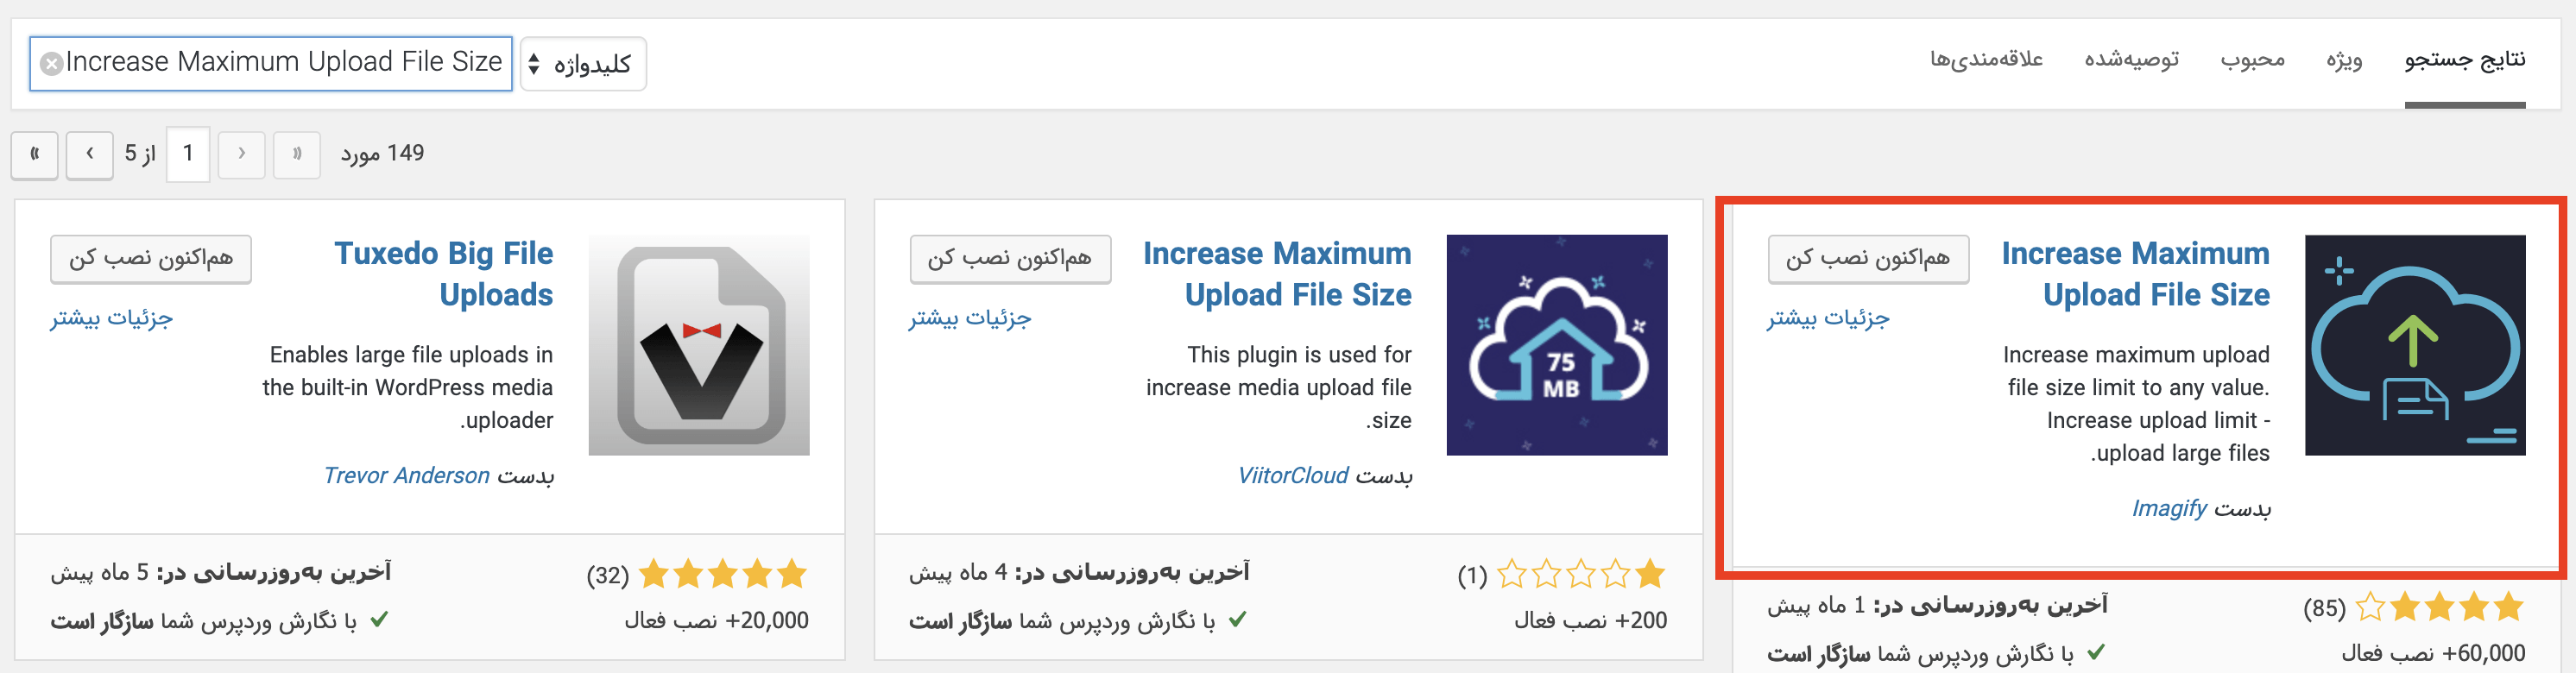Screen dimensions: 2576x673
Task: Open the محبوب plugins tab
Action: pyautogui.click(x=2252, y=60)
